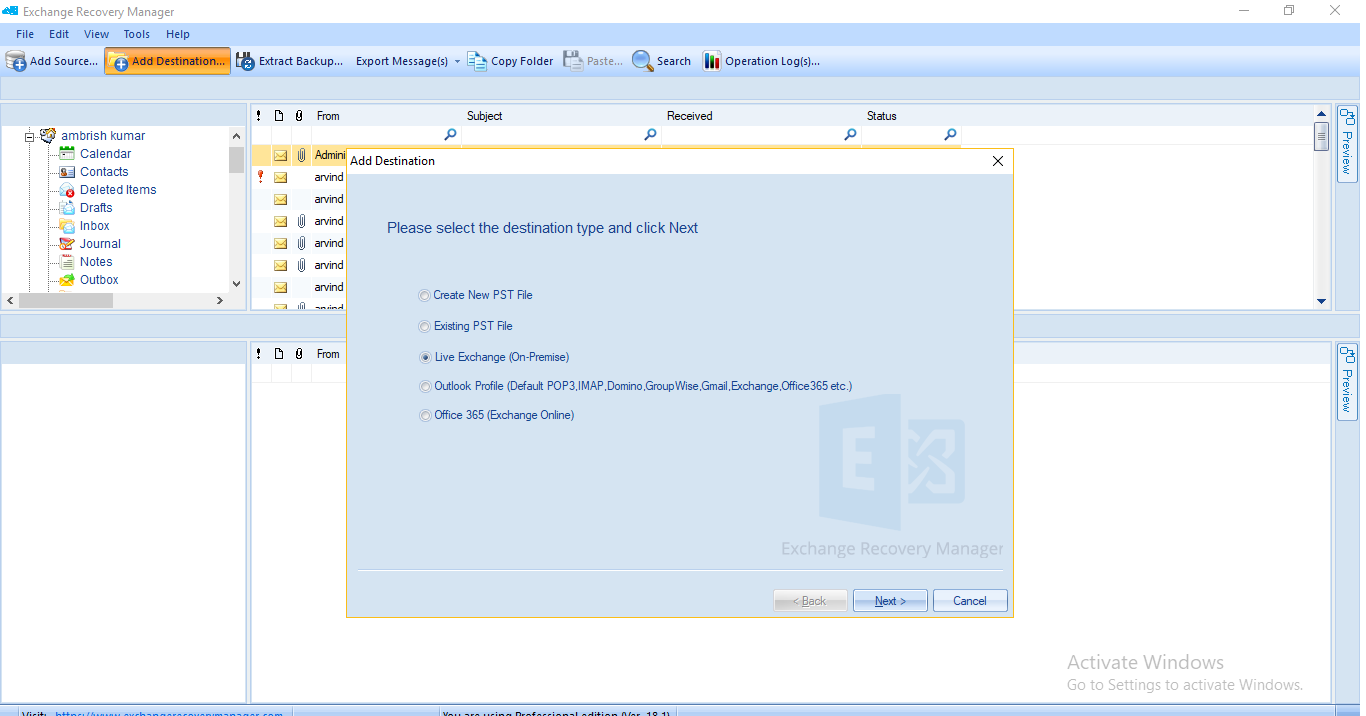Open the upper Preview side panel

point(1347,144)
